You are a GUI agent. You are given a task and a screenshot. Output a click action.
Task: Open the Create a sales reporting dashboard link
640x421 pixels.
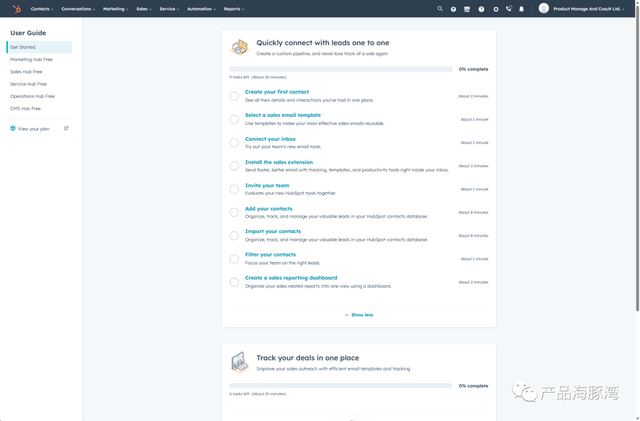[291, 278]
